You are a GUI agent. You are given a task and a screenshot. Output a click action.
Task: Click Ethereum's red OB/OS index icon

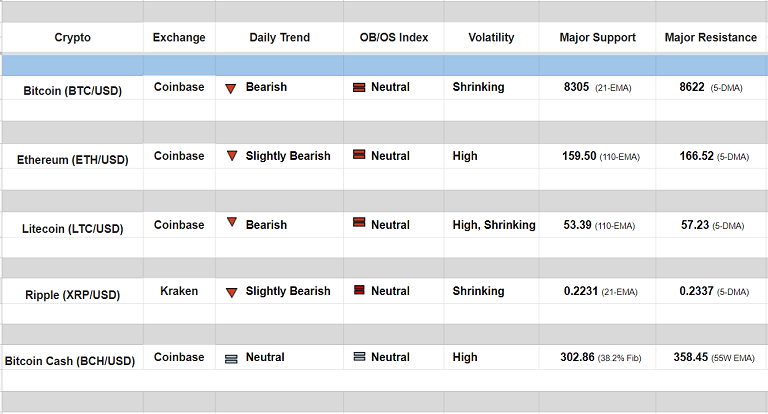pyautogui.click(x=359, y=156)
